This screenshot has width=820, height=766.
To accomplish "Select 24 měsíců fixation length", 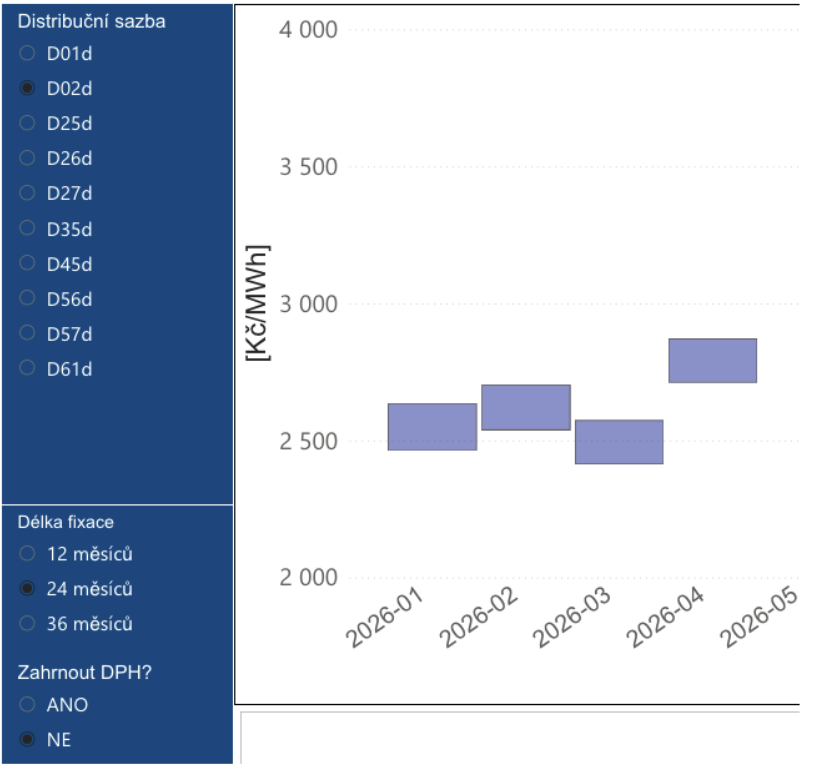I will (x=28, y=589).
